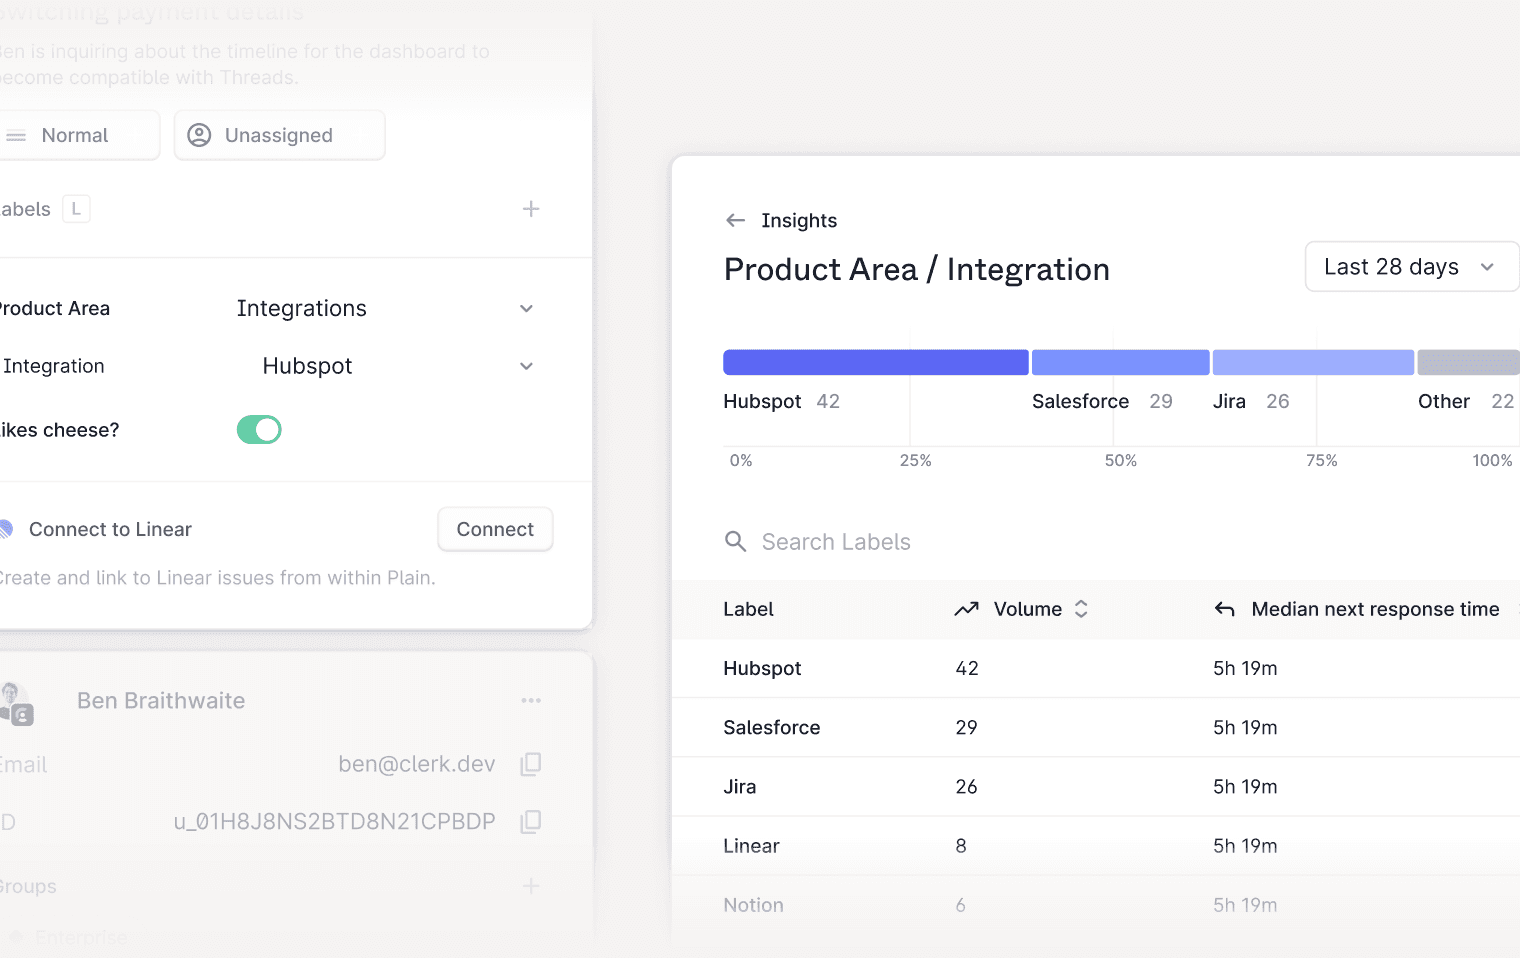This screenshot has width=1520, height=958.
Task: Click the dark blue Hubspot bar segment
Action: [x=875, y=362]
